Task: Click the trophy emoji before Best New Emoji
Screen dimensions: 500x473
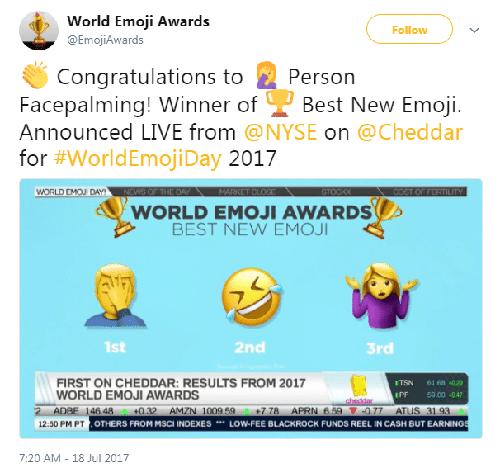Action: (280, 103)
